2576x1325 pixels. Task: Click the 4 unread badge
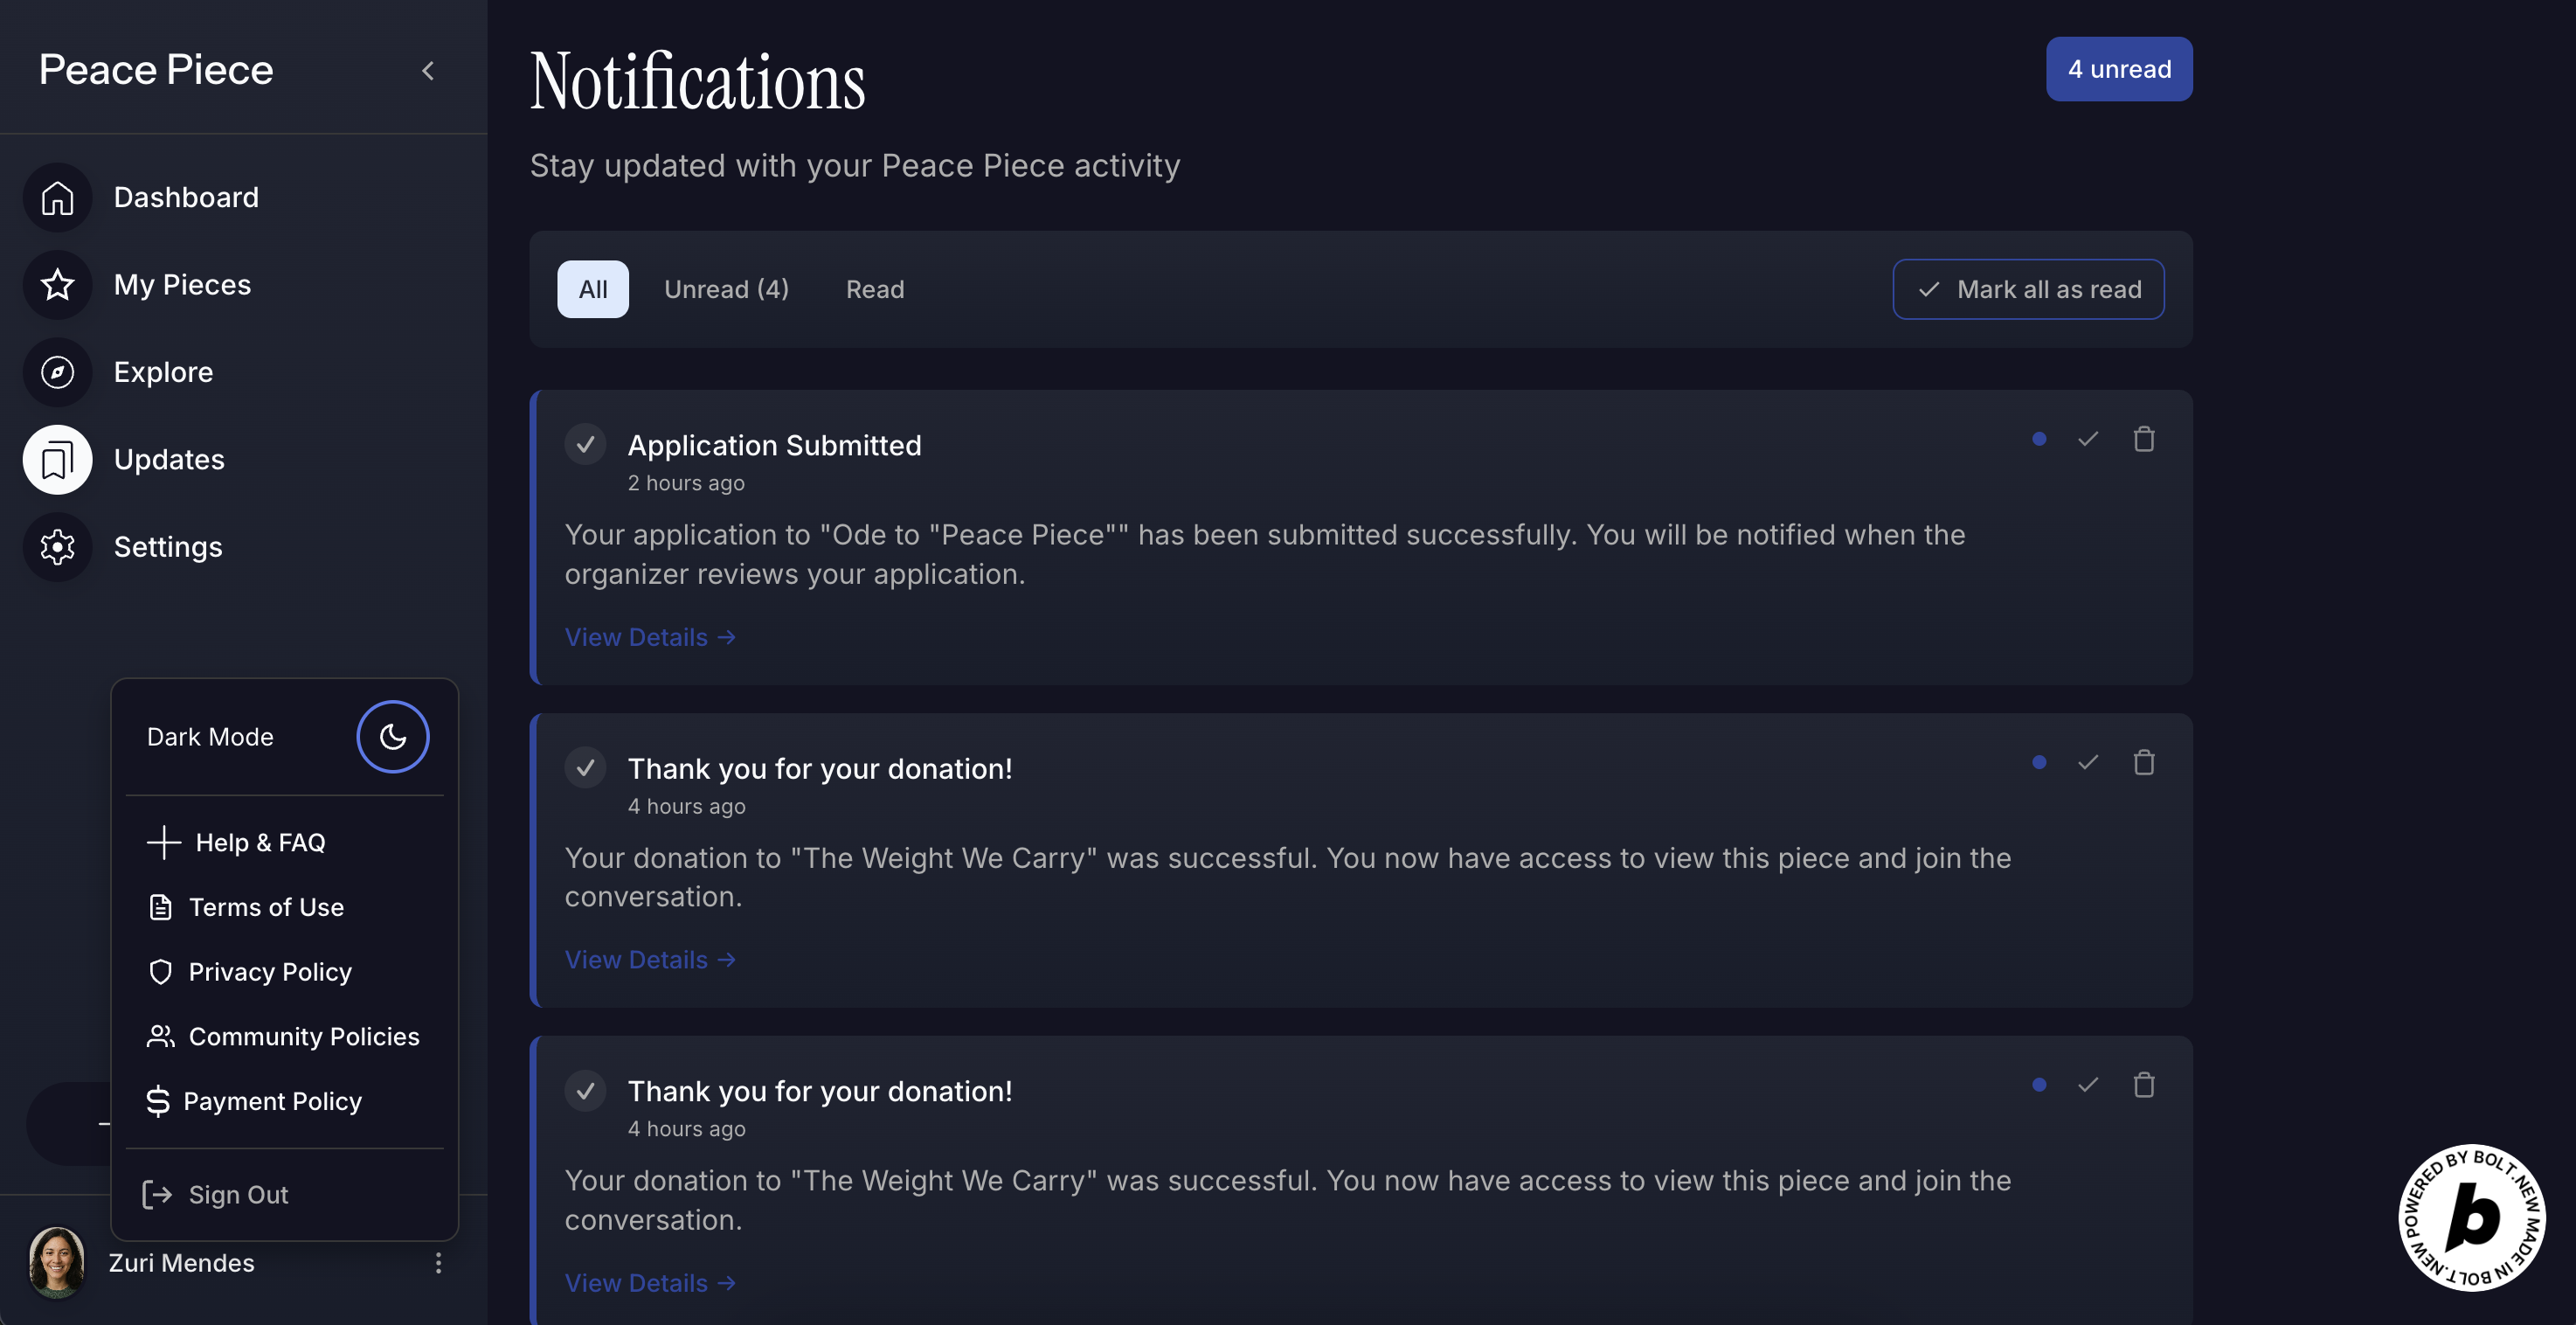click(2118, 69)
